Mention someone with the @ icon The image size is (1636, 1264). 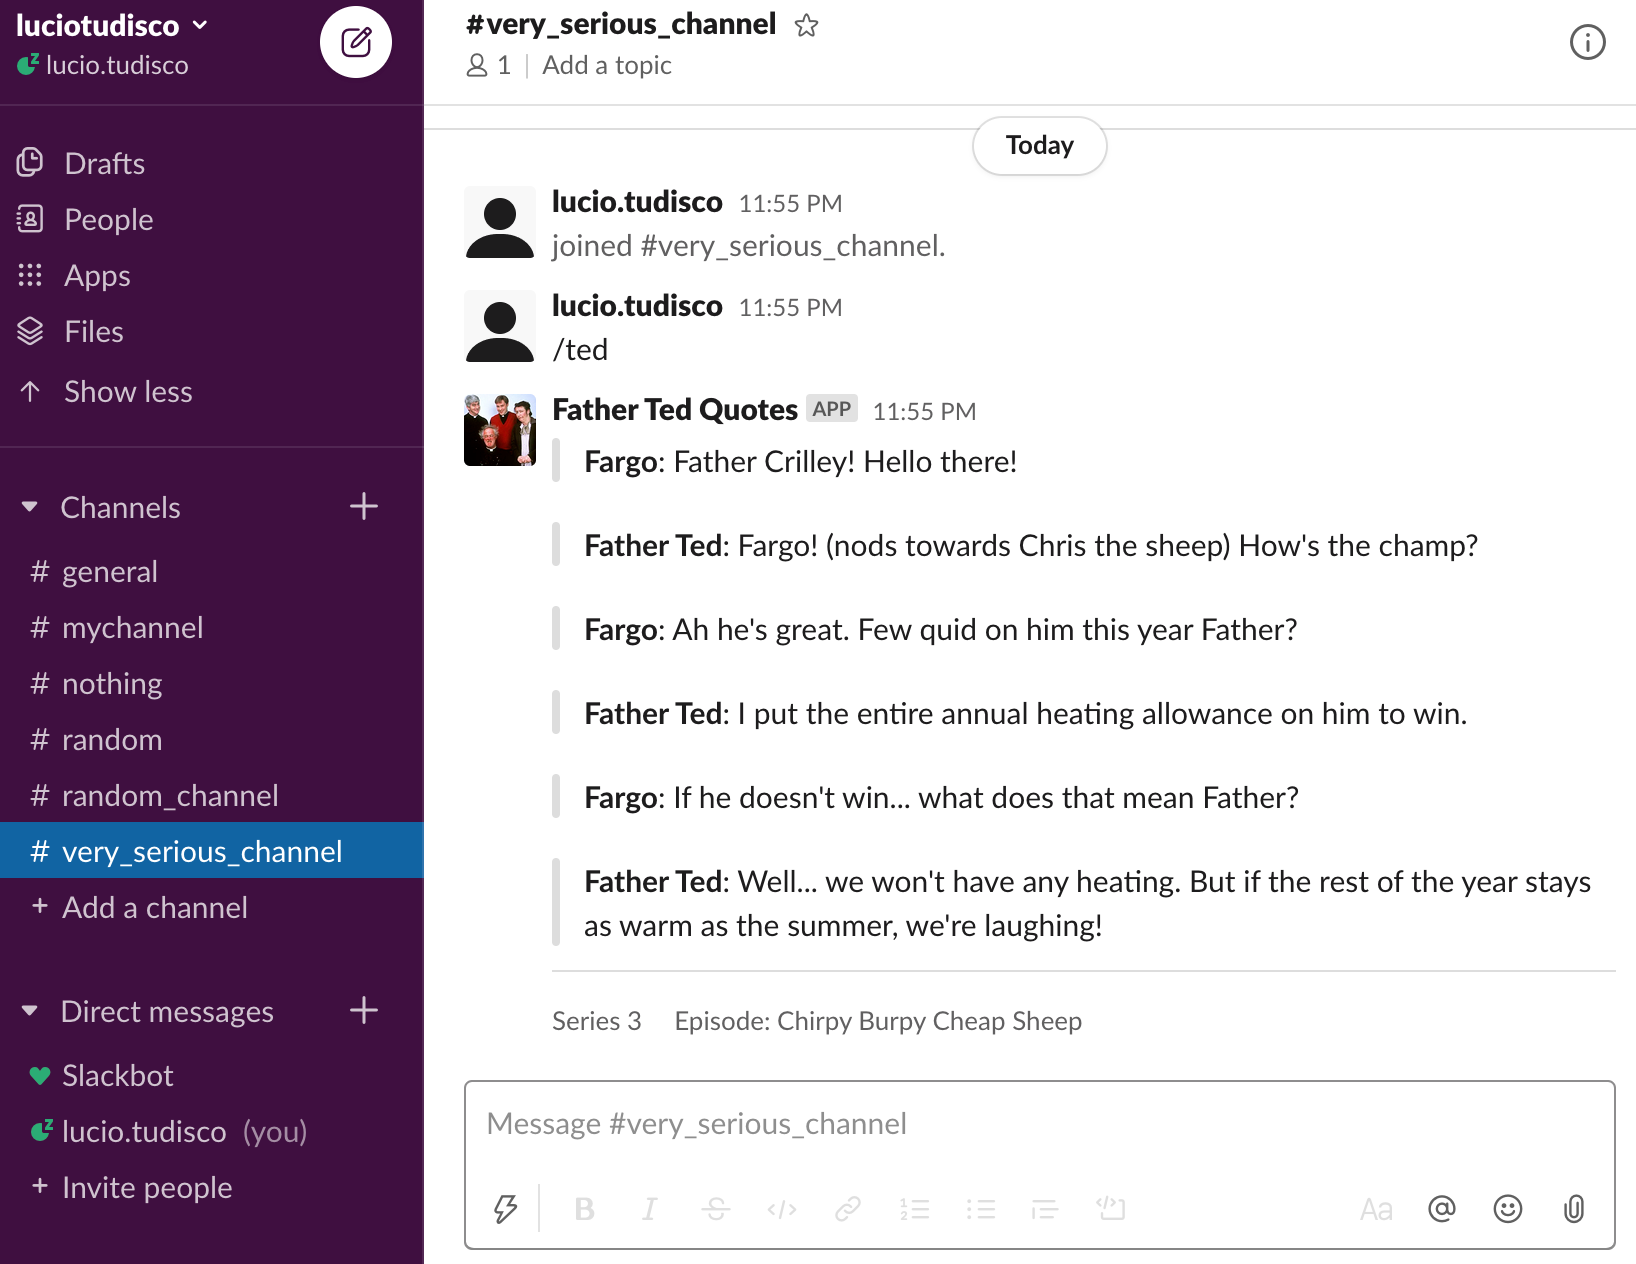[x=1441, y=1209]
